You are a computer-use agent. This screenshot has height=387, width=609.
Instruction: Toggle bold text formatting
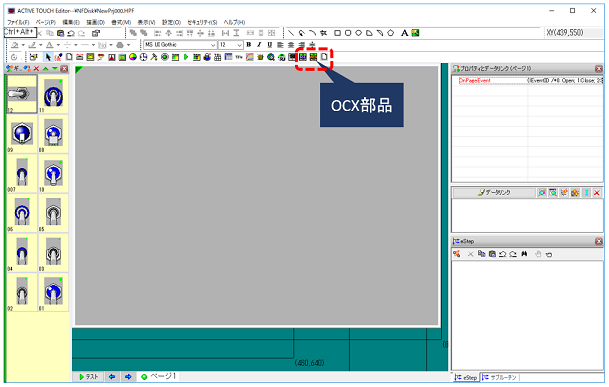[x=249, y=45]
